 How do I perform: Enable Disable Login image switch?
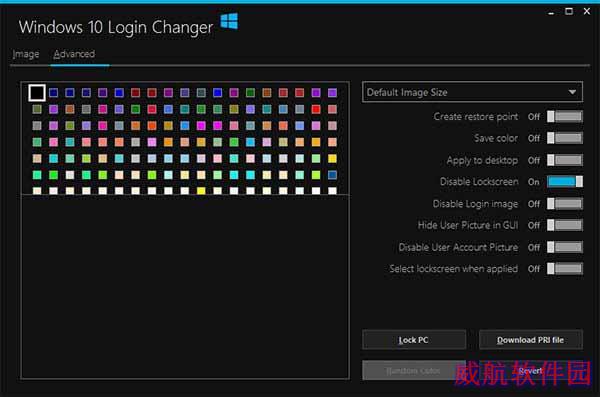pyautogui.click(x=565, y=204)
